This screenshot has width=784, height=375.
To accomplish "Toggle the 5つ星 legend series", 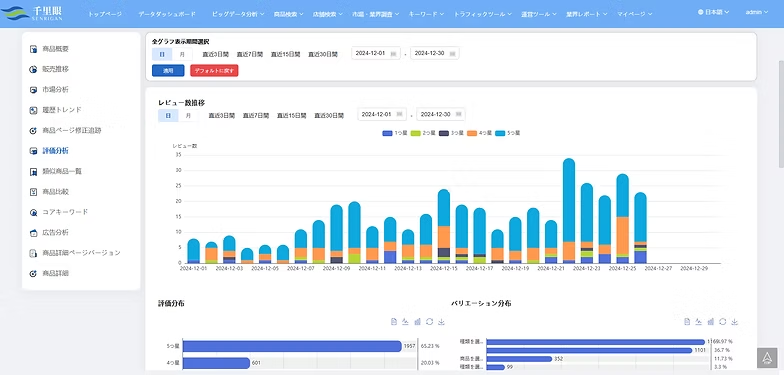I will click(x=508, y=134).
